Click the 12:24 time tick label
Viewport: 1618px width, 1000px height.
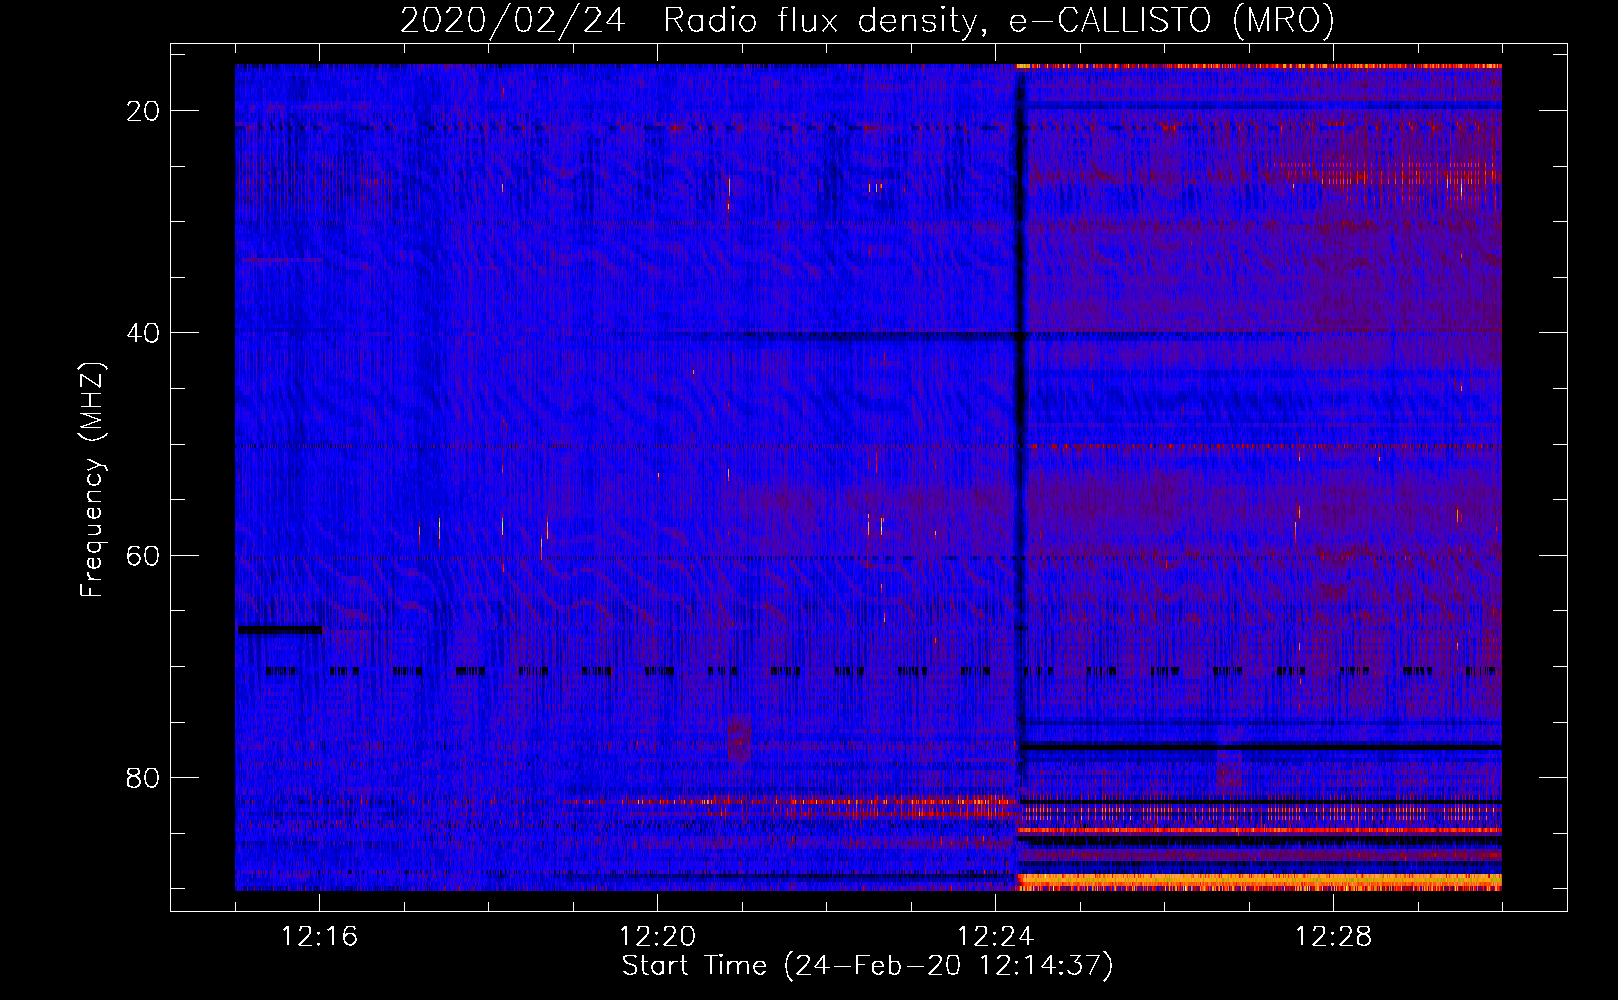pyautogui.click(x=996, y=937)
